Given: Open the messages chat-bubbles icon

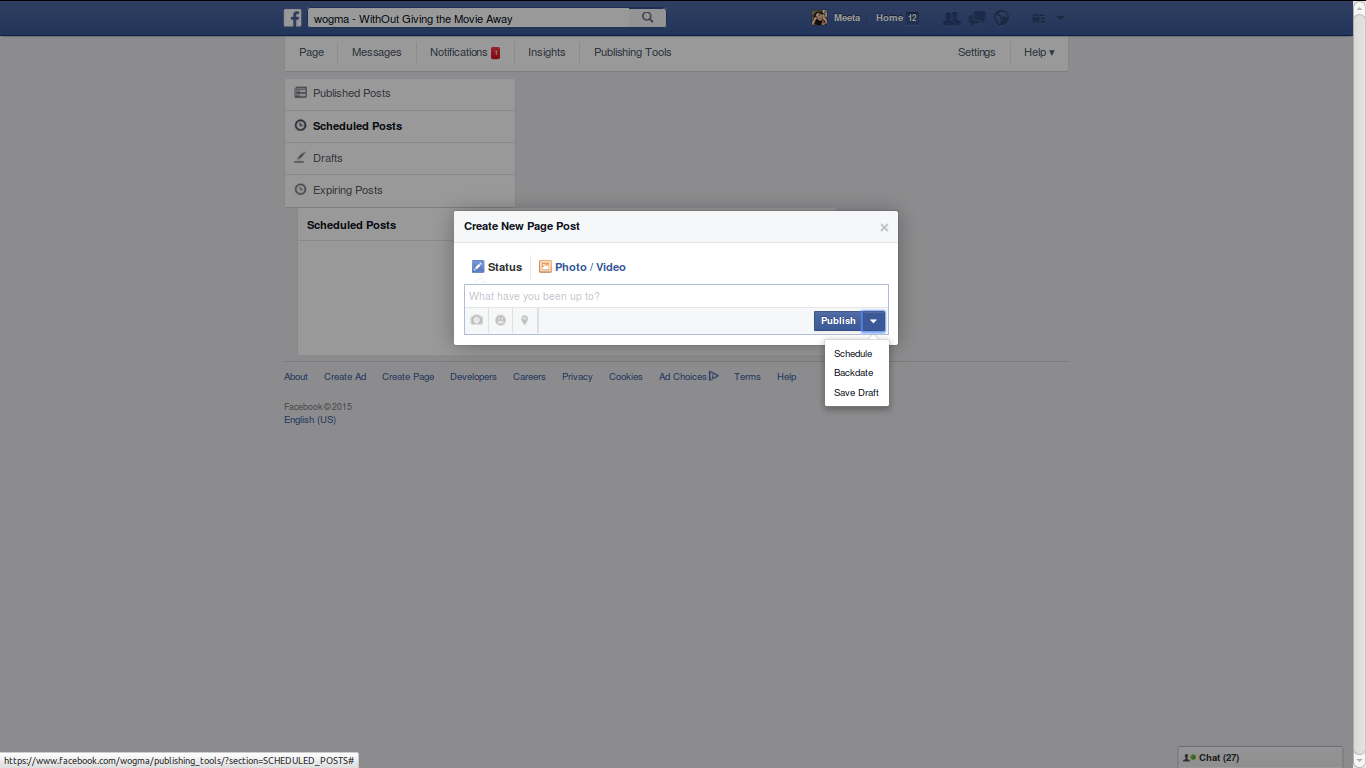Looking at the screenshot, I should point(977,18).
